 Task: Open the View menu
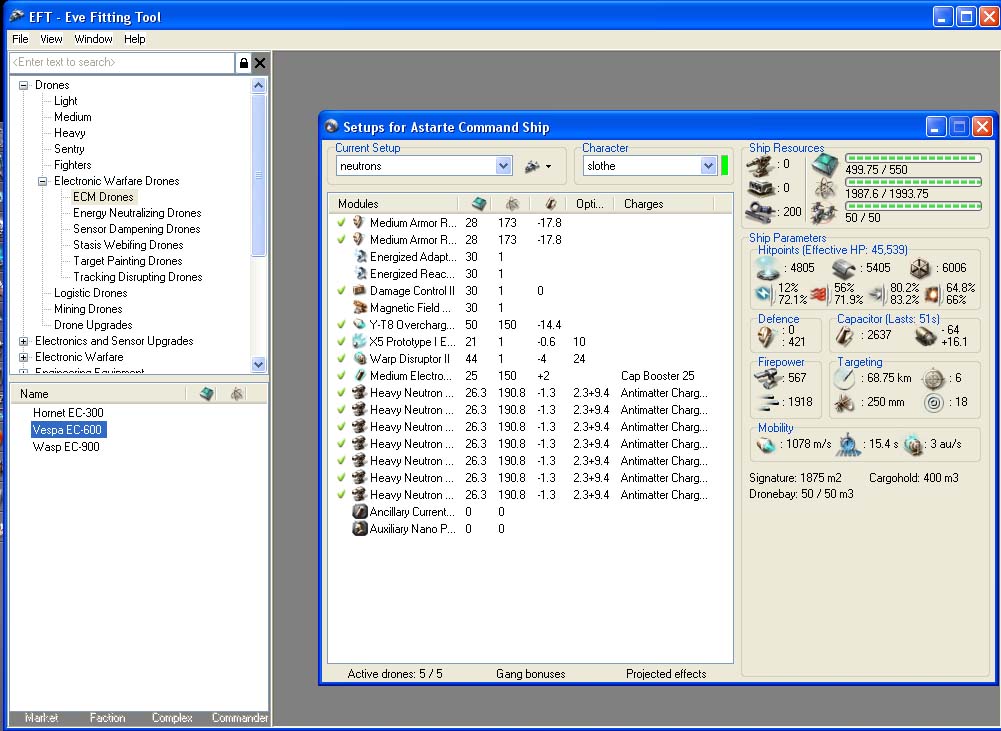click(x=51, y=39)
